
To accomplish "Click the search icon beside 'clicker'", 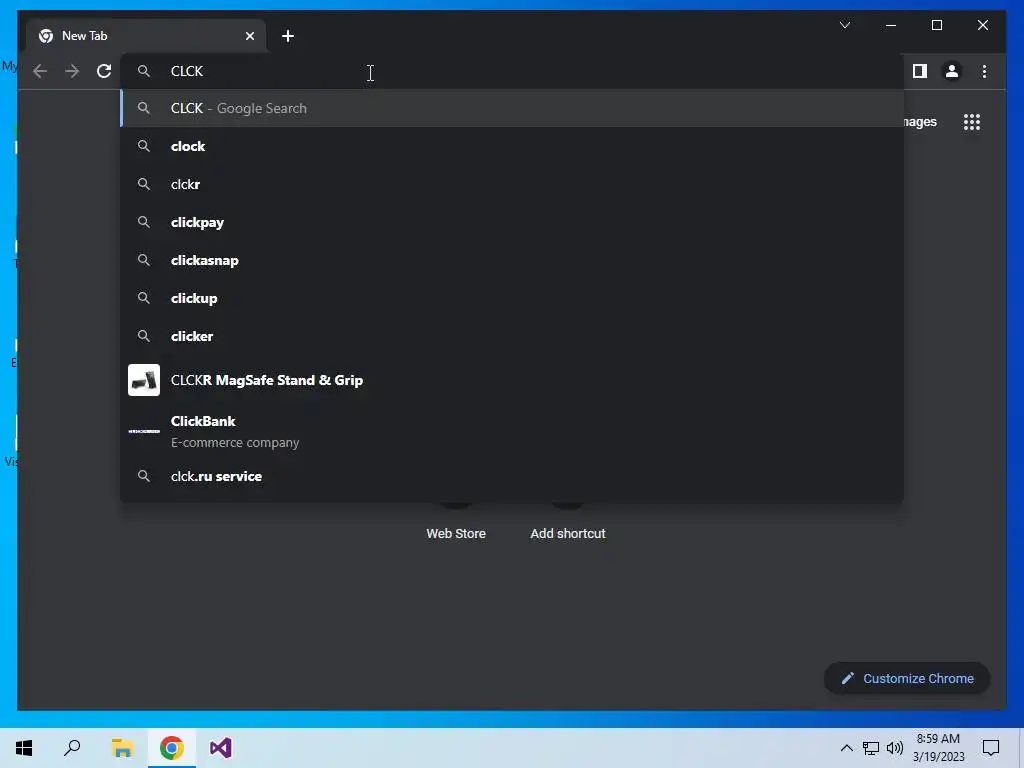I will [x=144, y=336].
